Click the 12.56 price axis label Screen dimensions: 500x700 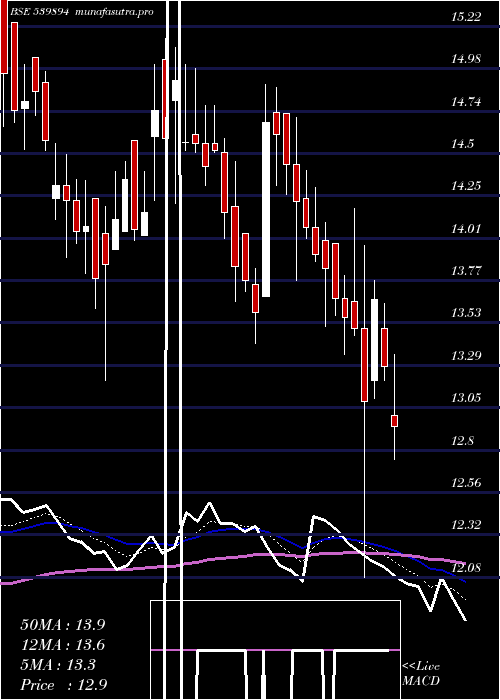pos(466,482)
